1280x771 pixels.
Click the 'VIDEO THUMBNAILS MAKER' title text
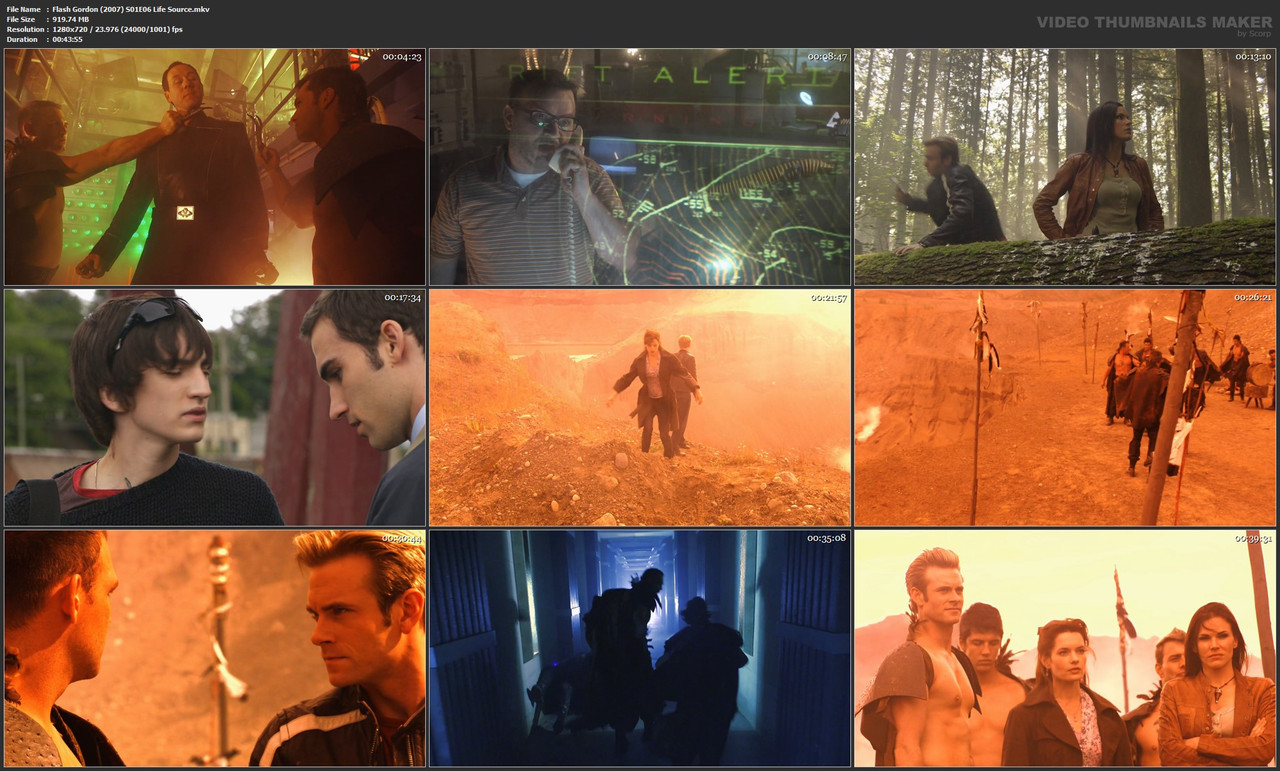click(x=1154, y=21)
